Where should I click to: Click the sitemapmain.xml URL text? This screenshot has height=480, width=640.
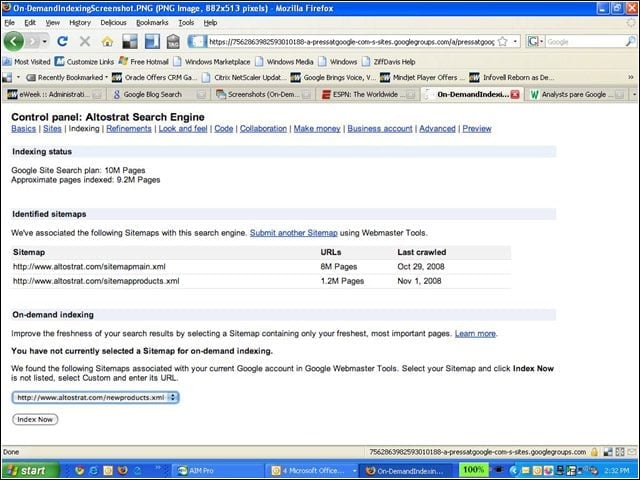[89, 267]
